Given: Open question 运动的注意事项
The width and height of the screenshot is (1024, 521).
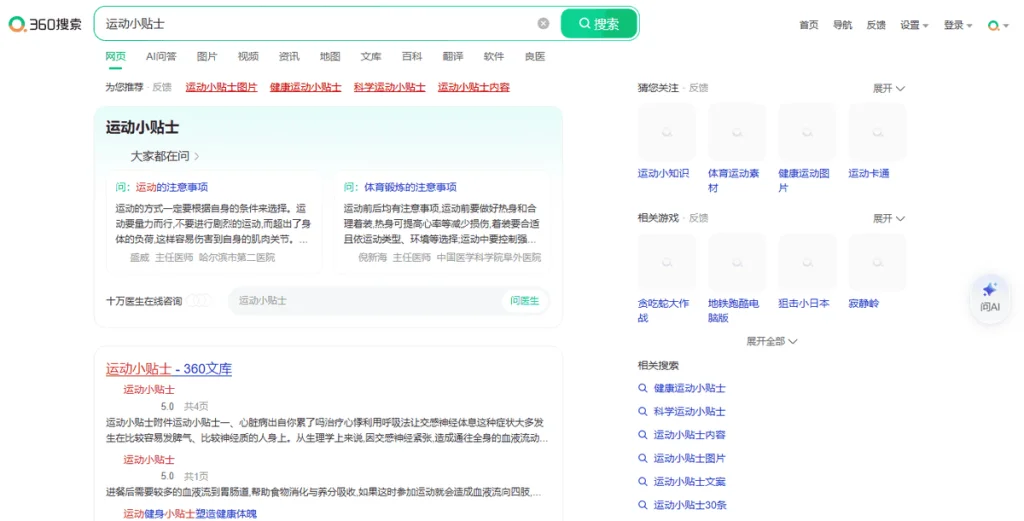Looking at the screenshot, I should [172, 187].
